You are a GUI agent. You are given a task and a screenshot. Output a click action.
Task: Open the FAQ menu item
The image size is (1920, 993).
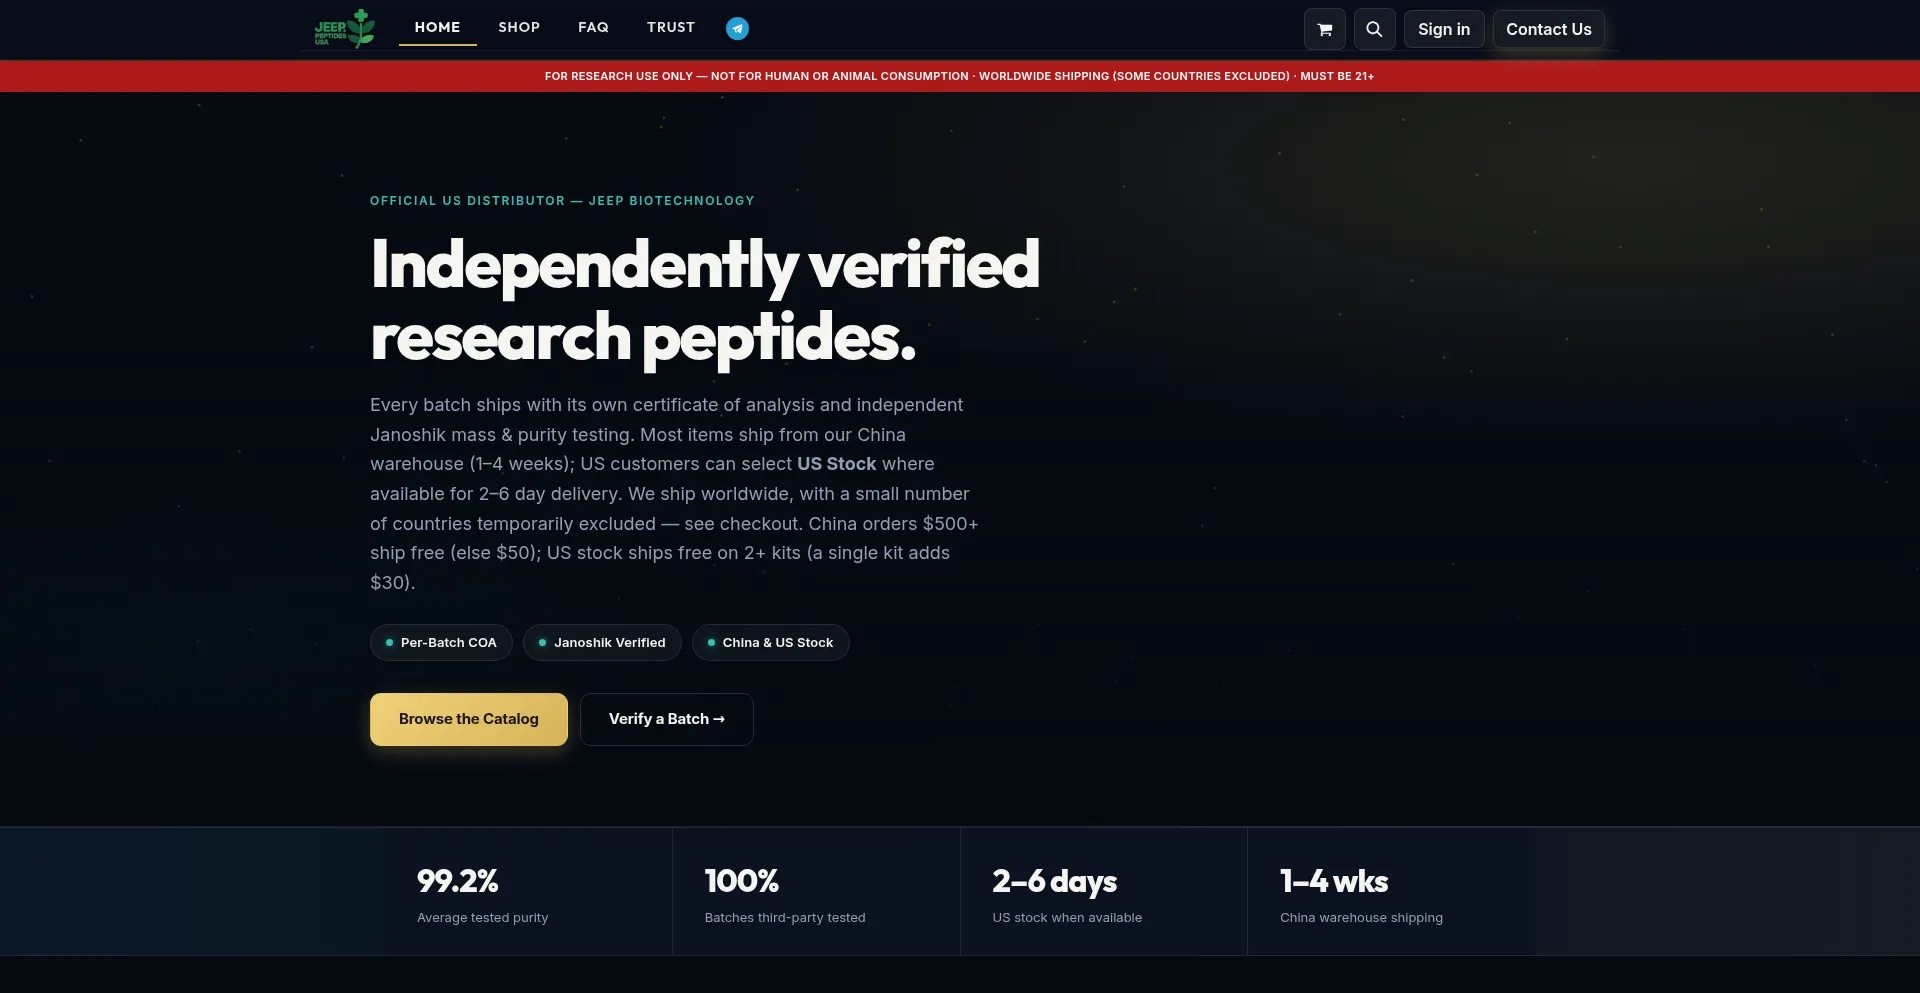[x=593, y=28]
